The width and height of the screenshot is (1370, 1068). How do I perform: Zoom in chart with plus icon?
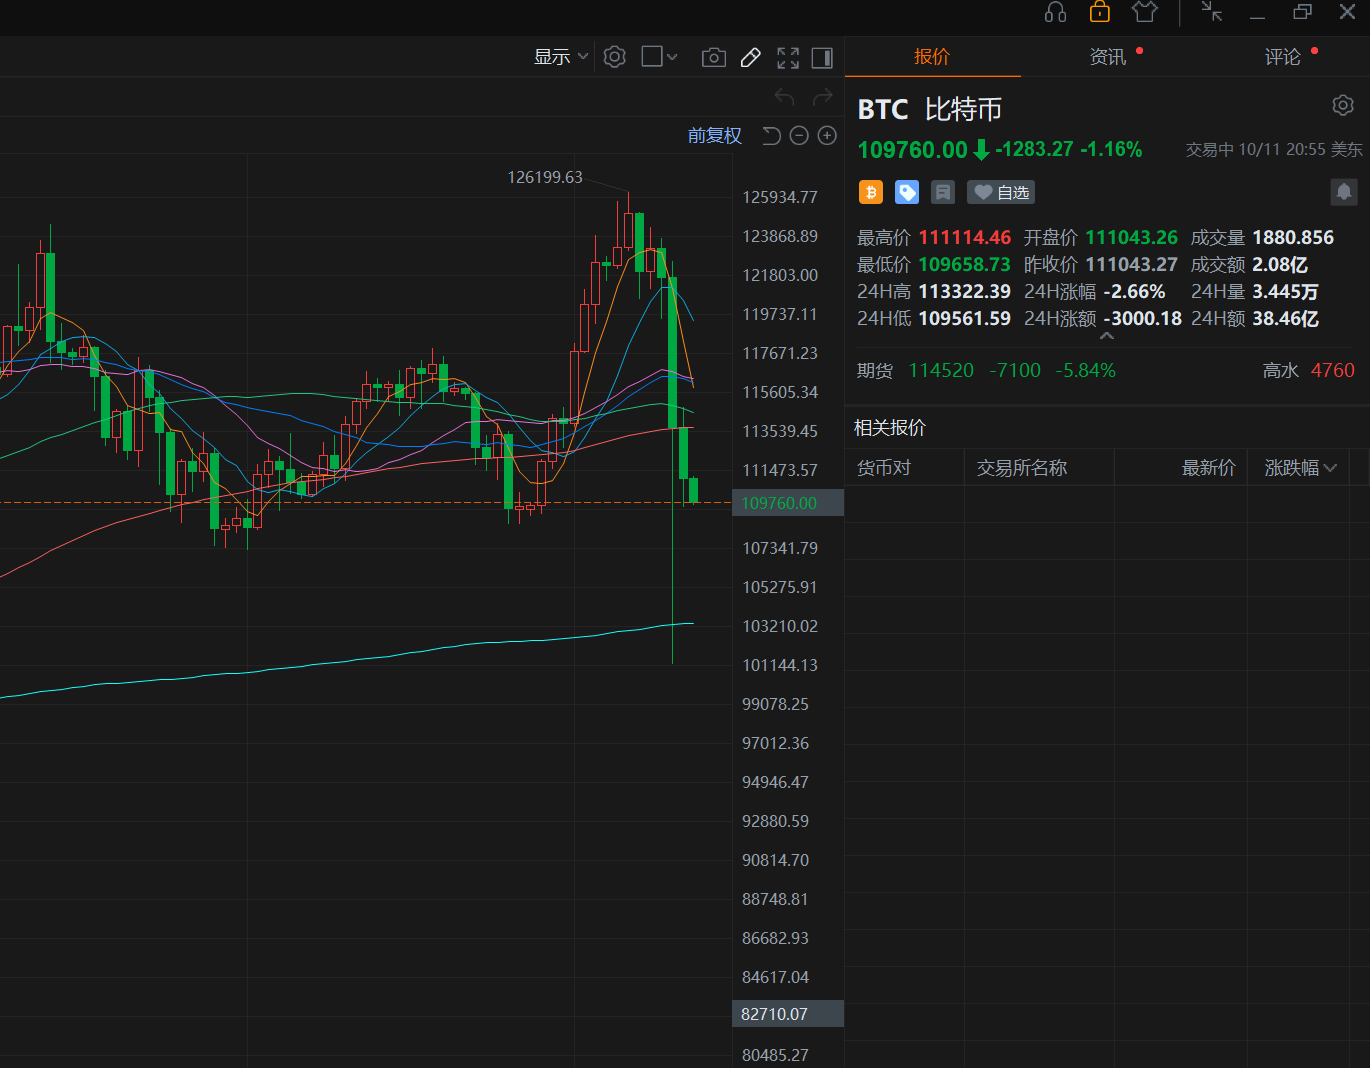(x=827, y=136)
